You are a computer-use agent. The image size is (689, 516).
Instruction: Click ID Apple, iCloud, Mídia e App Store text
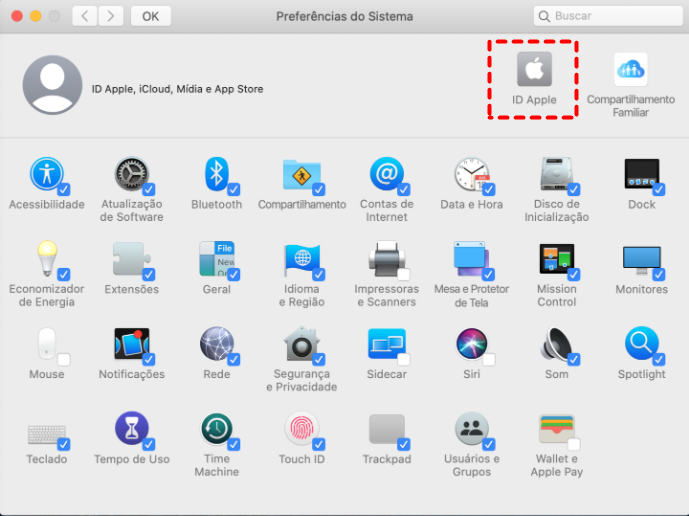pyautogui.click(x=177, y=89)
